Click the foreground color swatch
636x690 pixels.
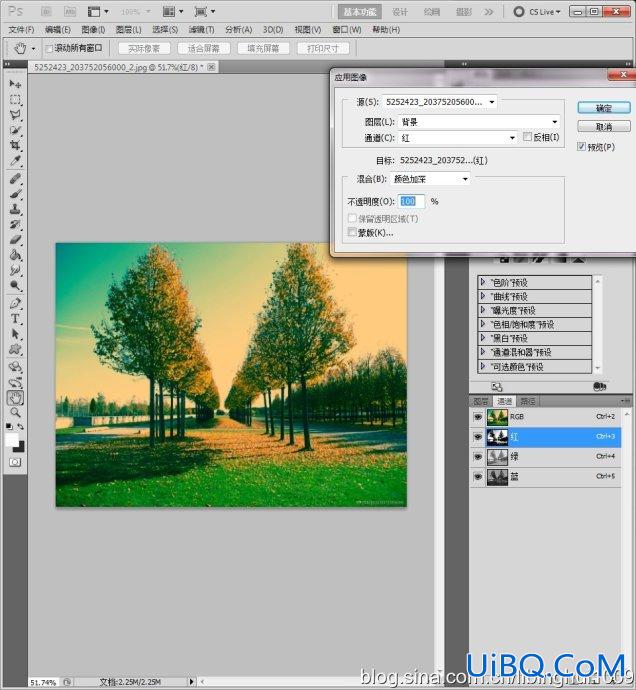pyautogui.click(x=11, y=440)
